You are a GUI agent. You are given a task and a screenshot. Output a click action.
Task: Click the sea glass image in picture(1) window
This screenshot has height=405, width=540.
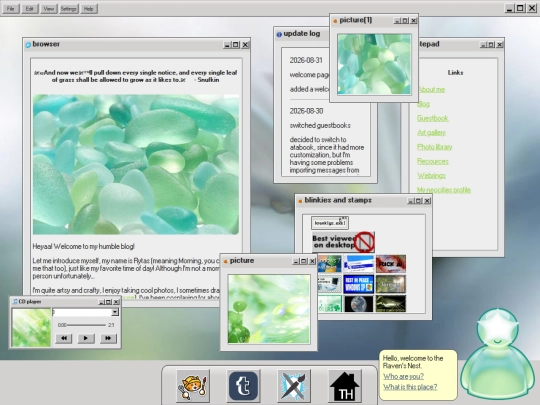pyautogui.click(x=374, y=64)
